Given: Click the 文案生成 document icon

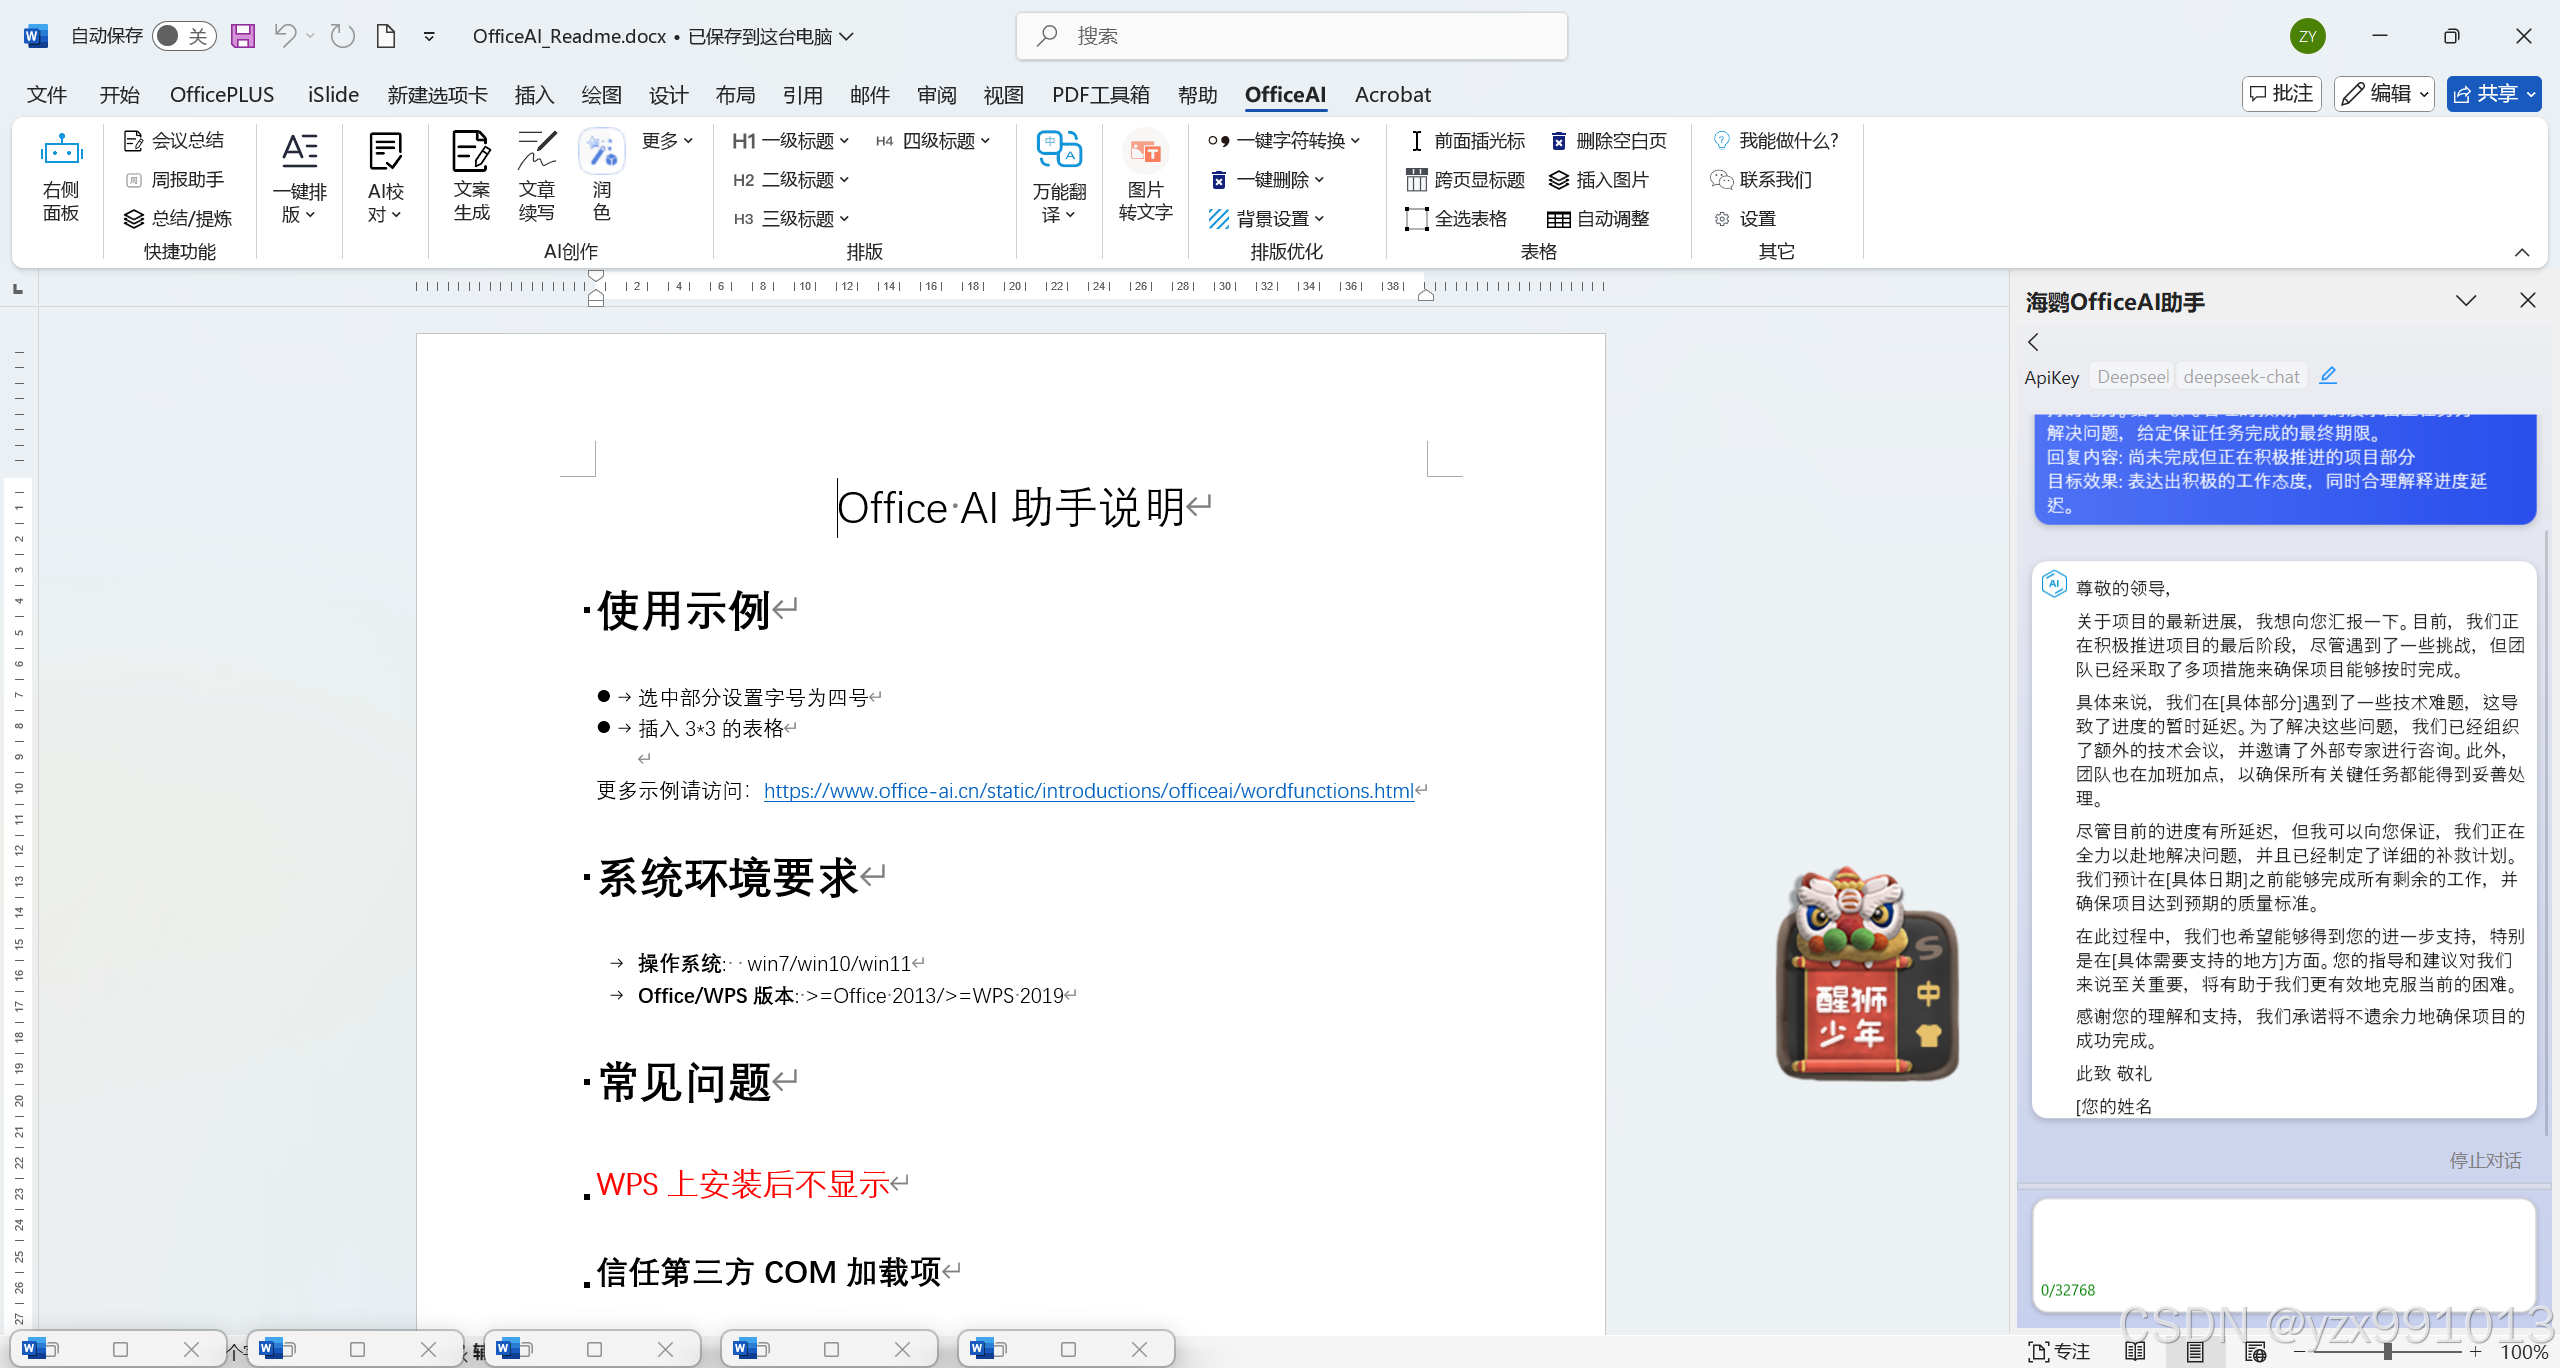Looking at the screenshot, I should 470,152.
